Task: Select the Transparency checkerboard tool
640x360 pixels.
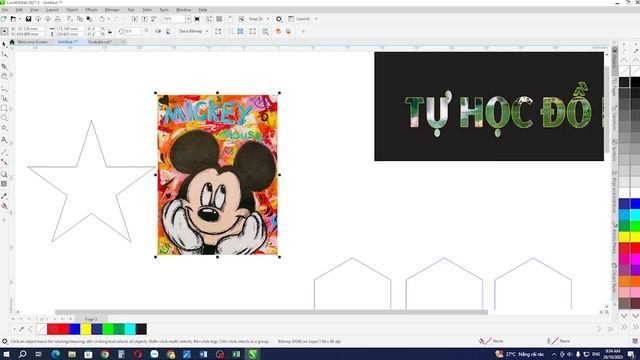Action: tap(4, 184)
